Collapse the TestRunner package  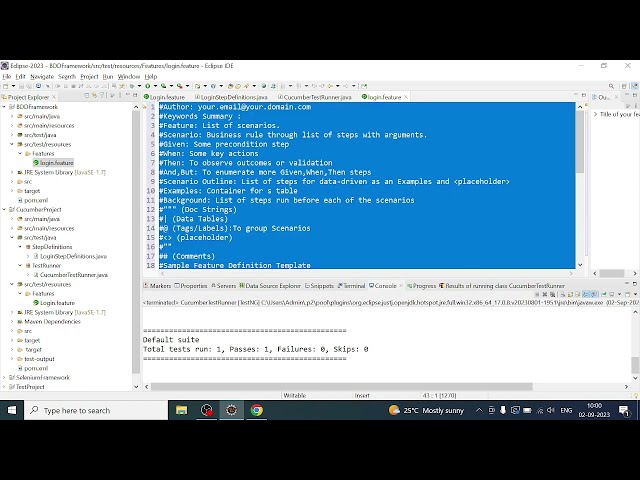20,266
